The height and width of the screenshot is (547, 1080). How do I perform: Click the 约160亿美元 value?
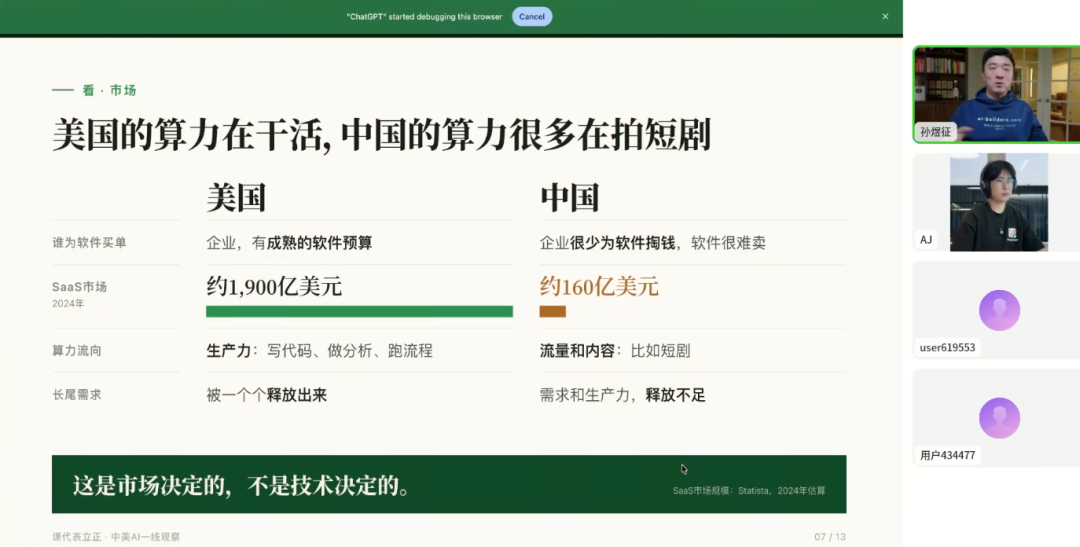pos(599,286)
